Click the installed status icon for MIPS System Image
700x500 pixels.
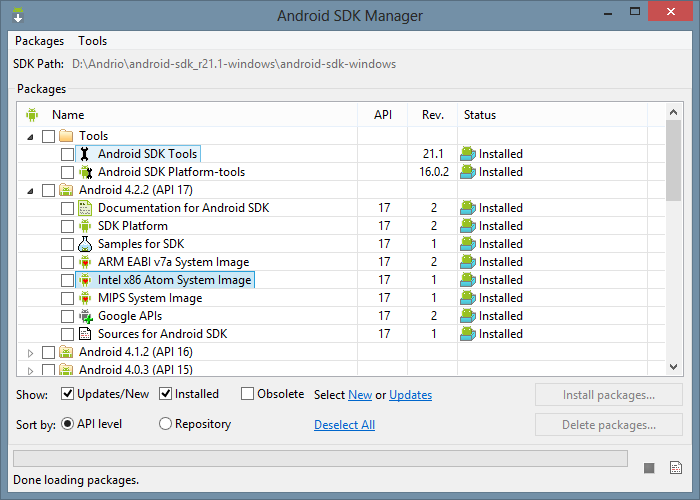[x=468, y=298]
